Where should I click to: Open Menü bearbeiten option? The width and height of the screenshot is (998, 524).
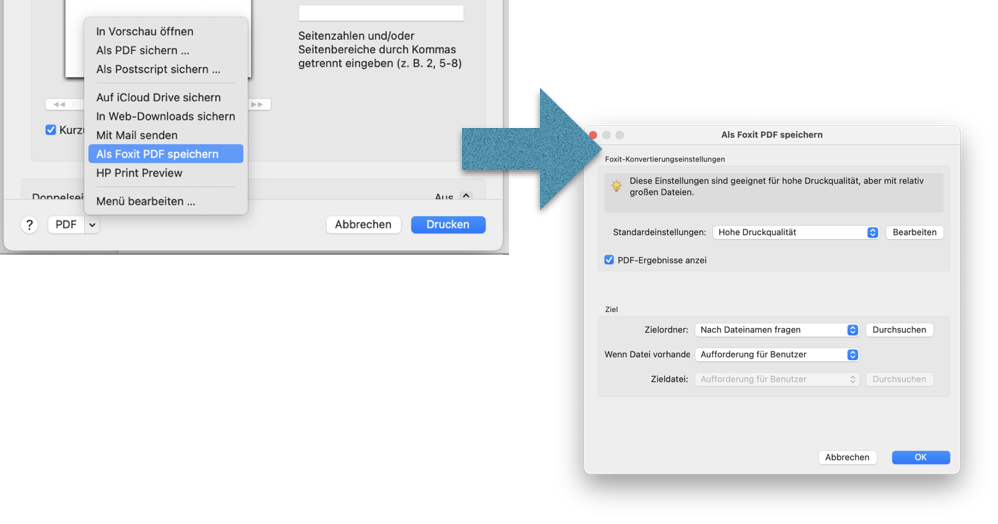tap(146, 201)
